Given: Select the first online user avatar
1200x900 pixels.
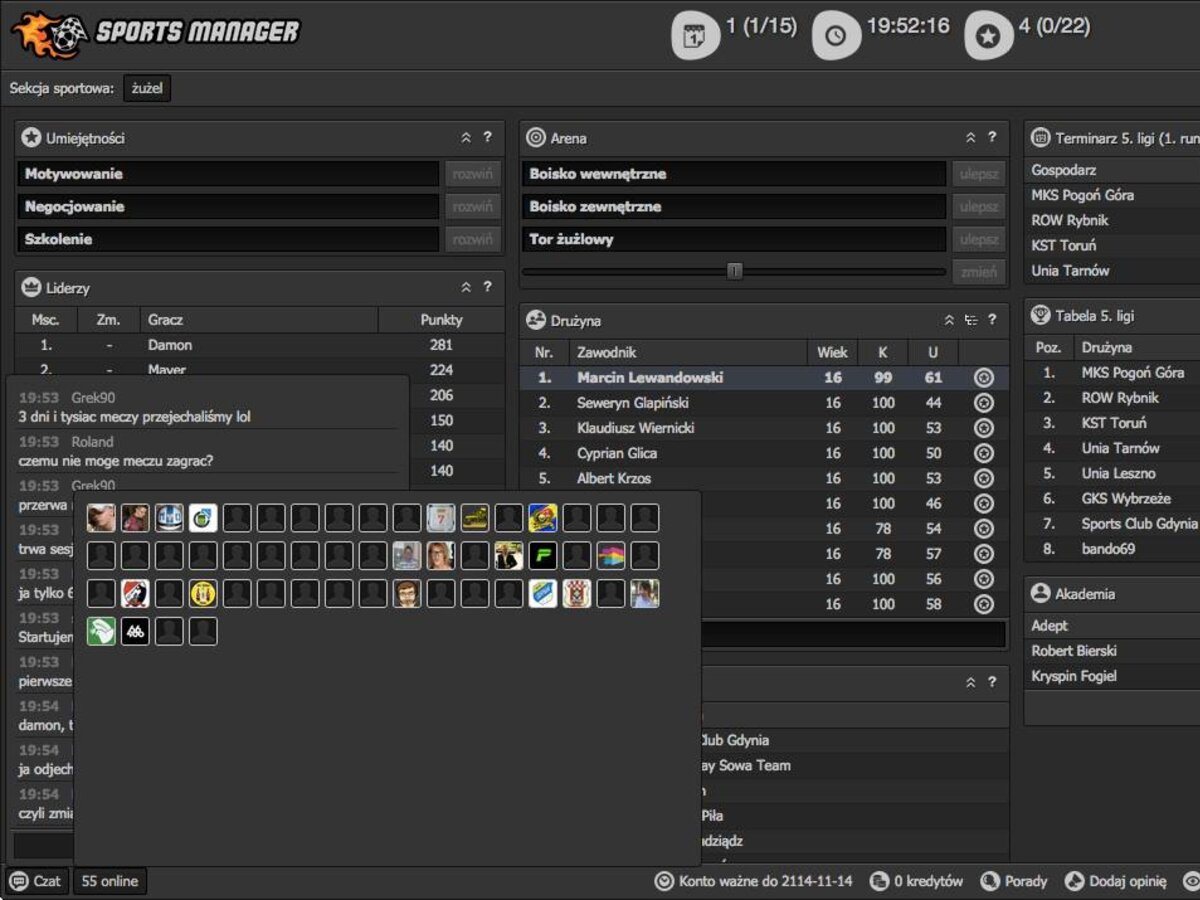Looking at the screenshot, I should 101,518.
